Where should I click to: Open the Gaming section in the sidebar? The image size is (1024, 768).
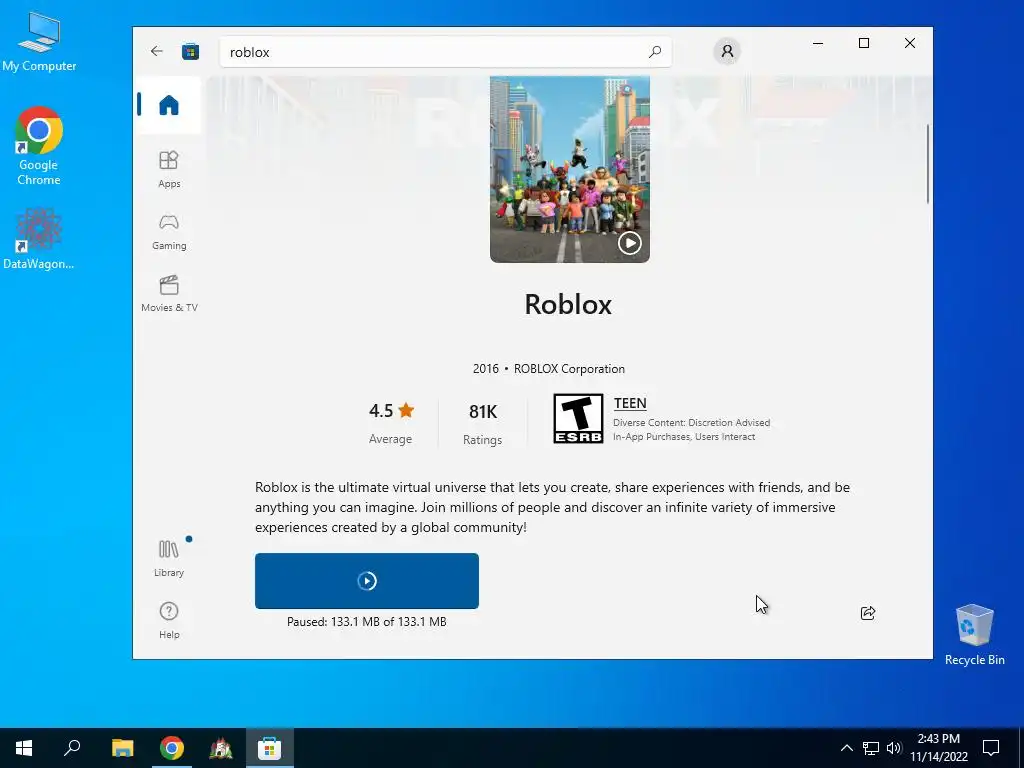click(168, 232)
